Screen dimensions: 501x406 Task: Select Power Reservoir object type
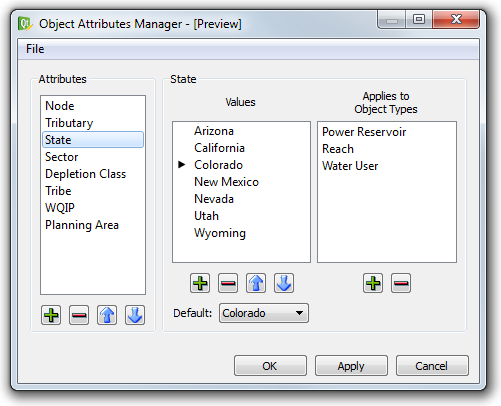(364, 132)
